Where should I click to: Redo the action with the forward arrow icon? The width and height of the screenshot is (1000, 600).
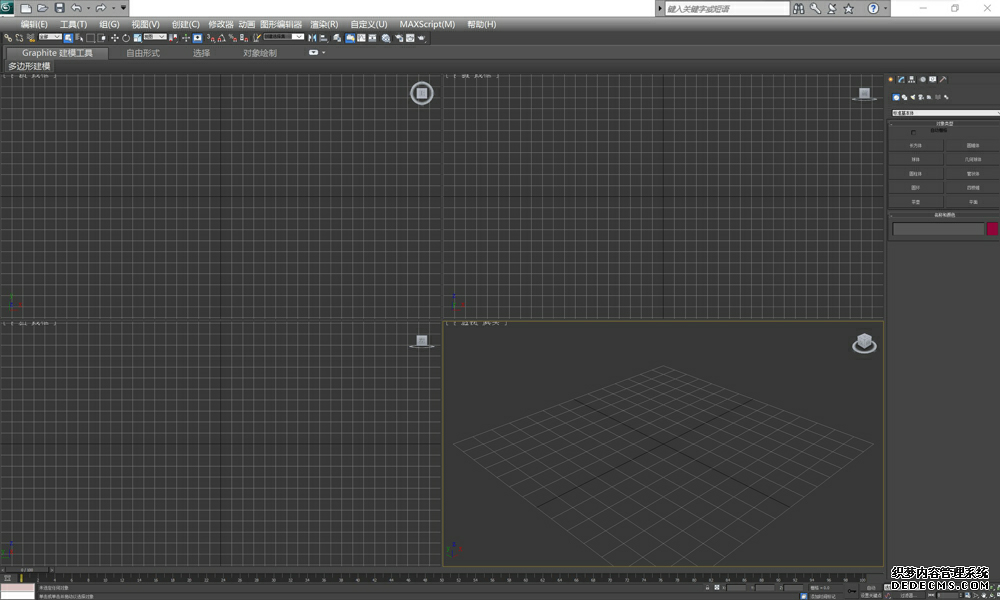point(100,8)
